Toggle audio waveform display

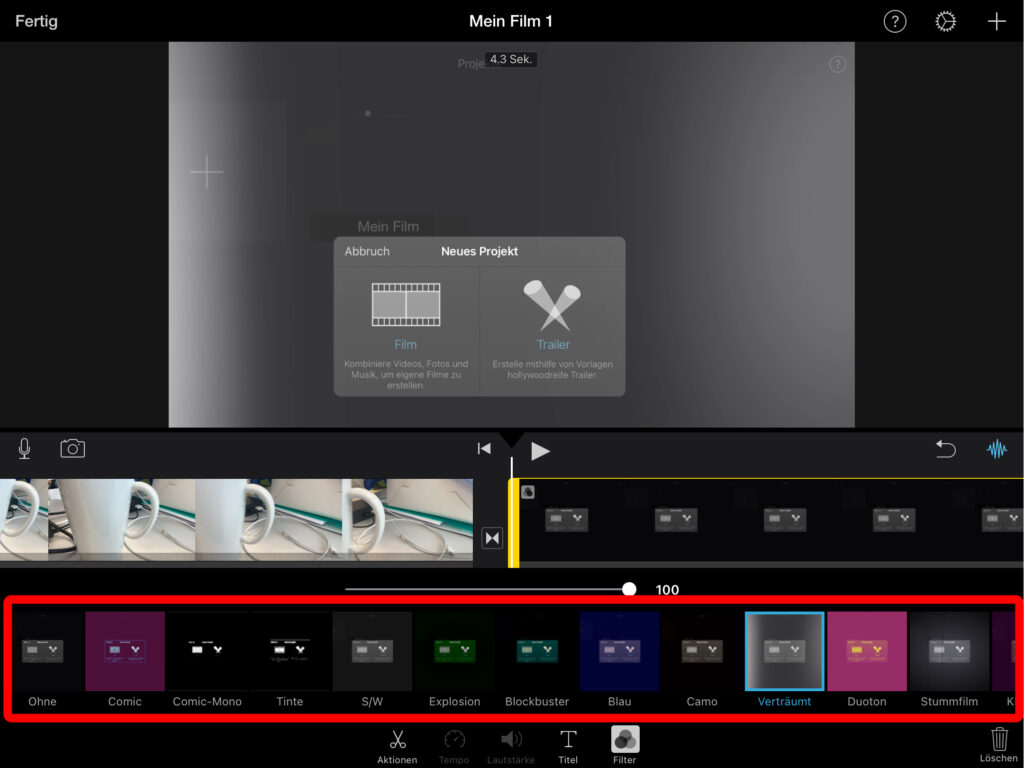pos(996,450)
